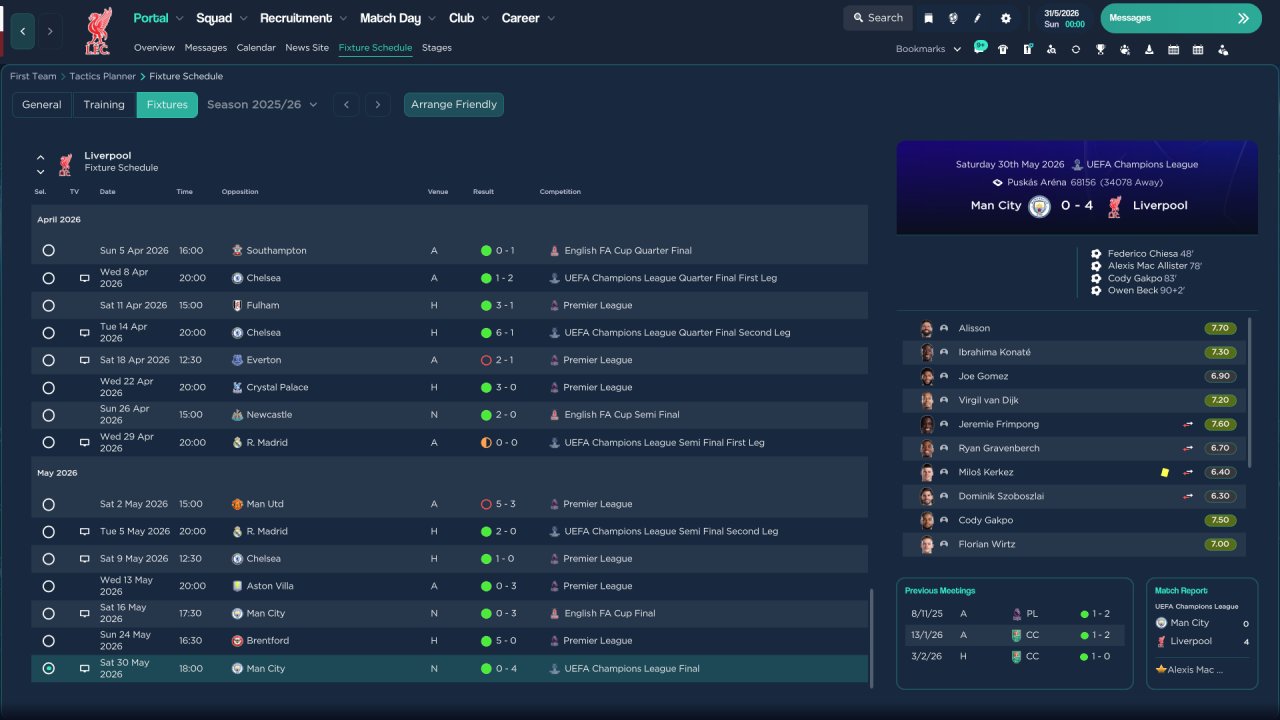The height and width of the screenshot is (720, 1280).
Task: Select the Man City FA Cup Final radio
Action: tap(48, 613)
